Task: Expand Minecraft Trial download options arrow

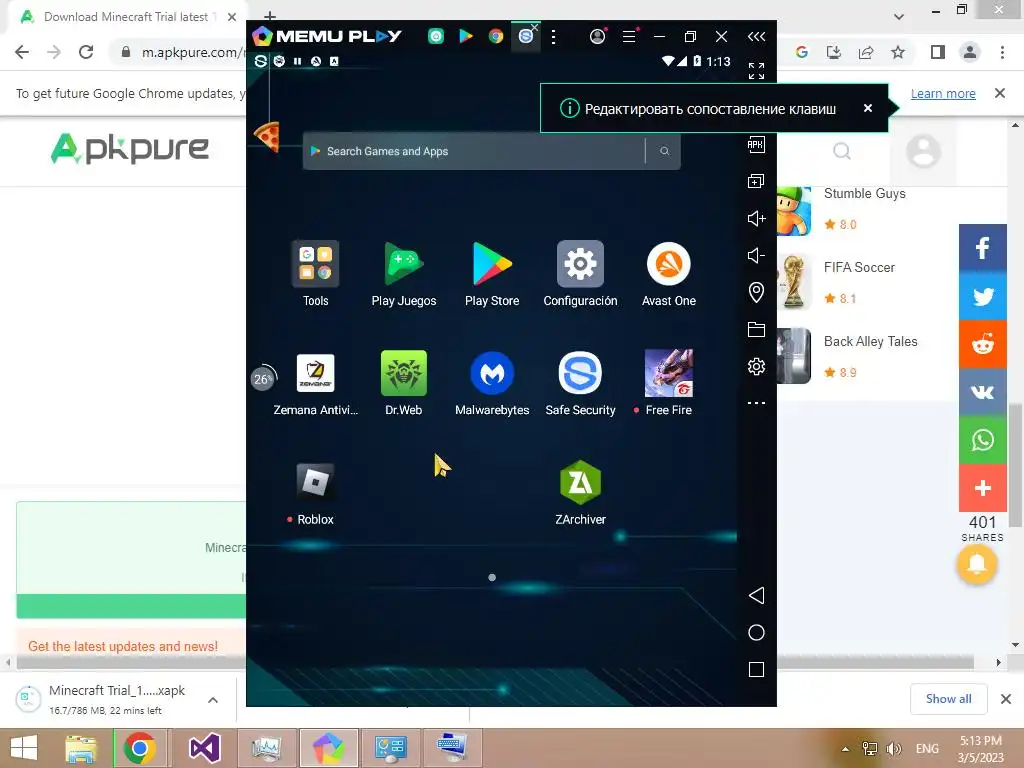Action: [212, 700]
